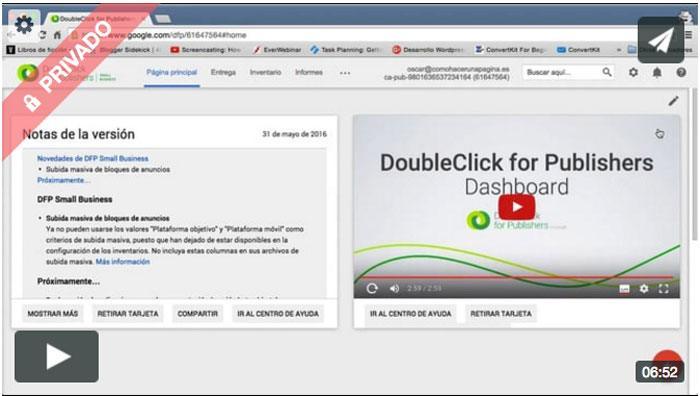Click the paper plane share icon
The width and height of the screenshot is (700, 396).
pyautogui.click(x=661, y=40)
